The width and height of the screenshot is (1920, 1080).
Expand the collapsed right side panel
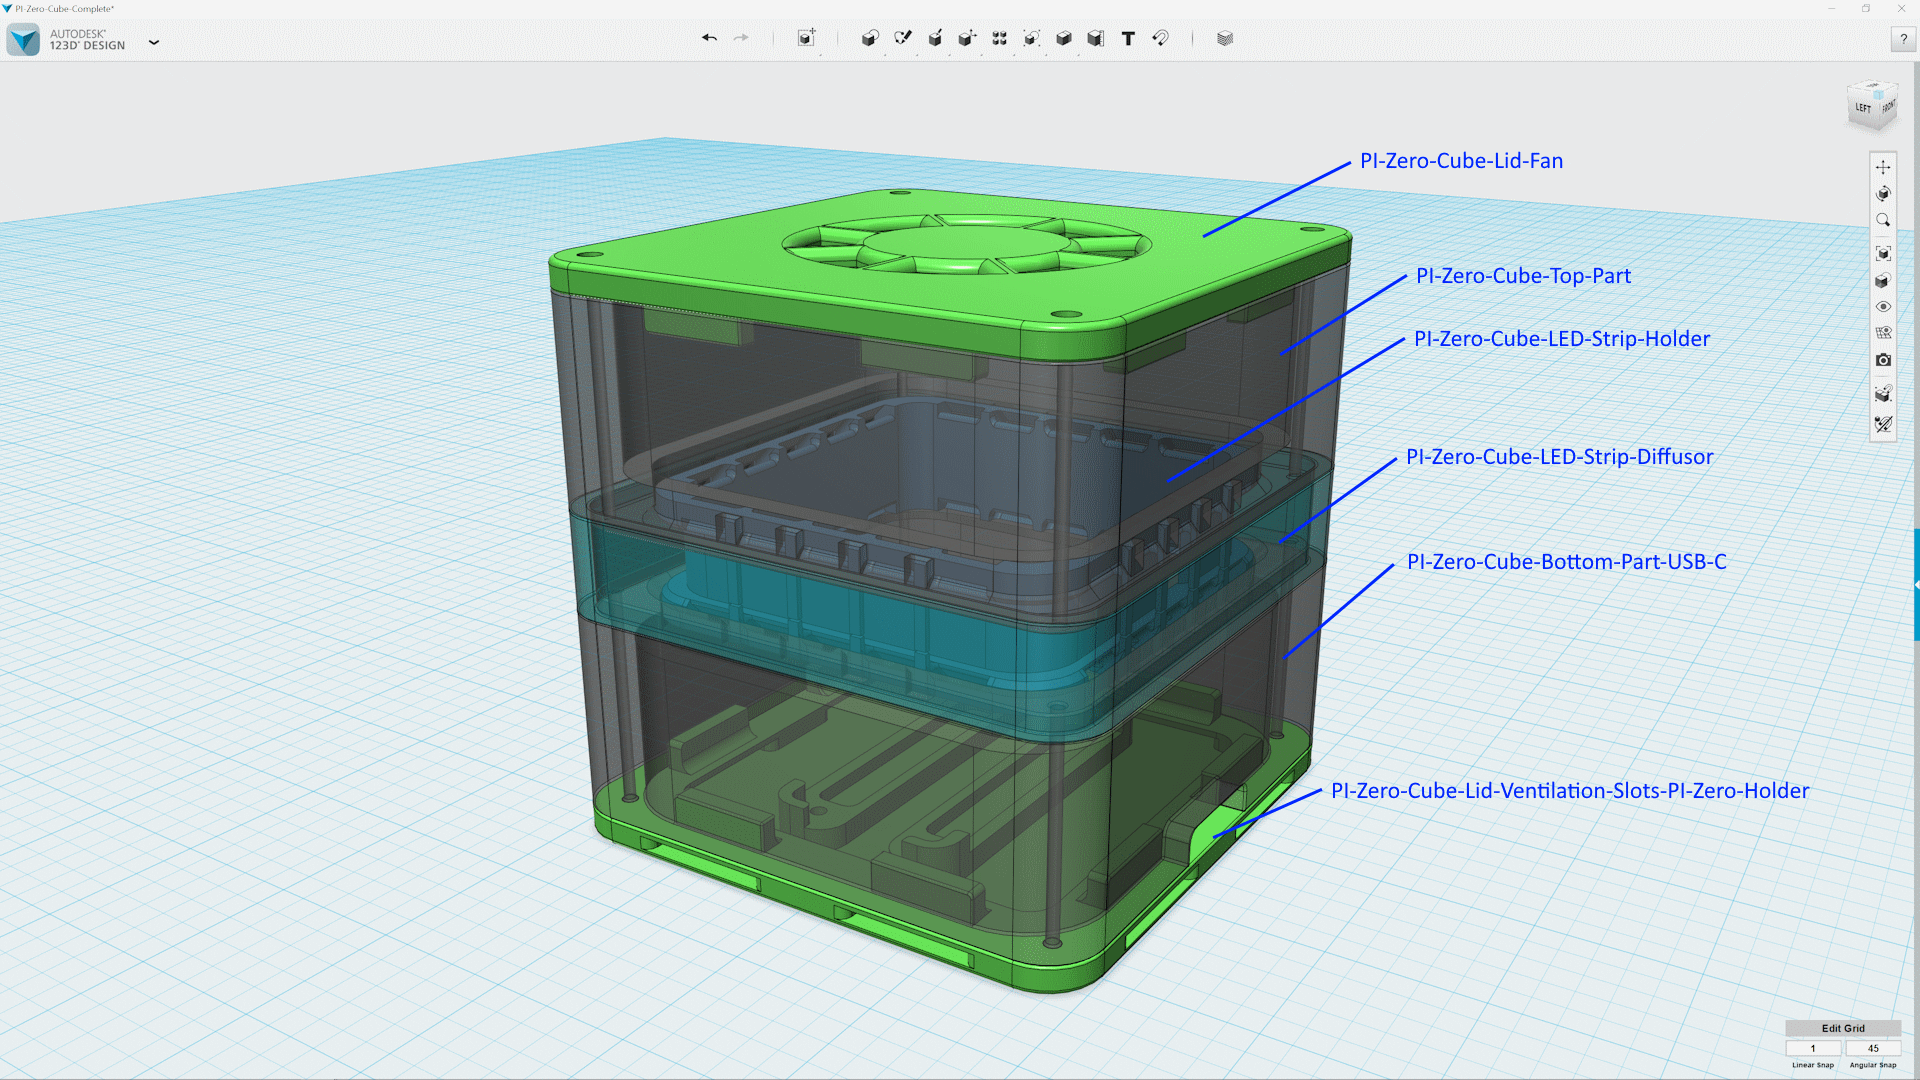(1916, 585)
